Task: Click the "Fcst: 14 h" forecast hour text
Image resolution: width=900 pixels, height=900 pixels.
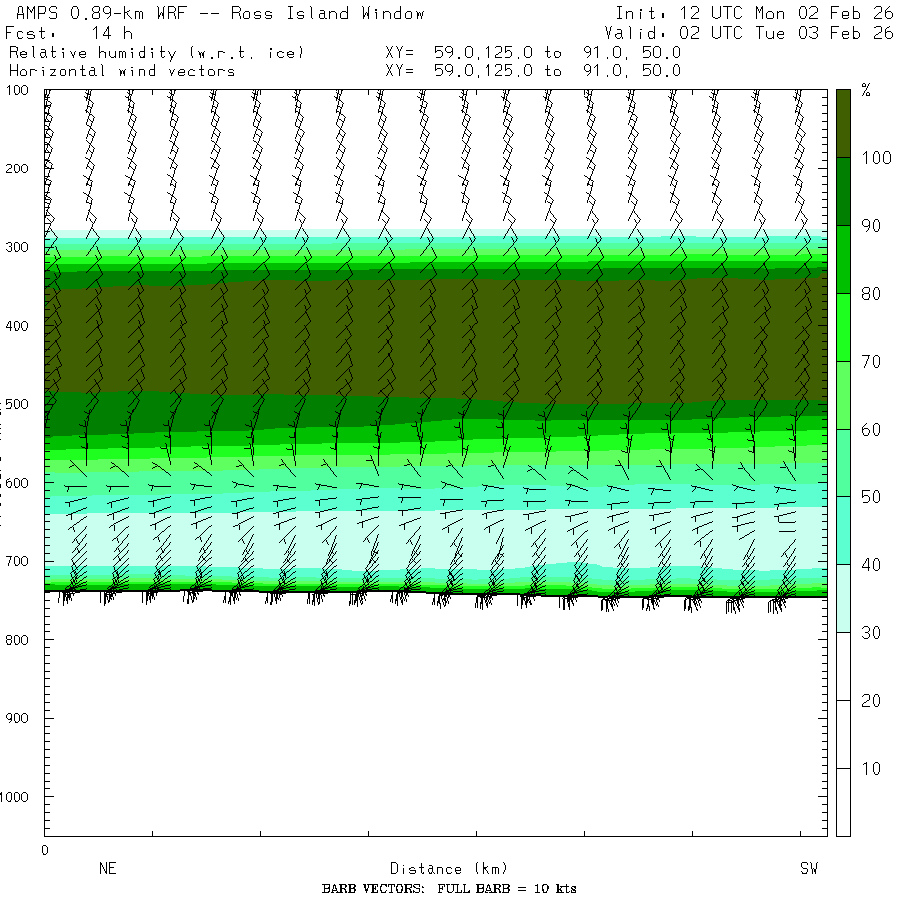Action: 68,33
